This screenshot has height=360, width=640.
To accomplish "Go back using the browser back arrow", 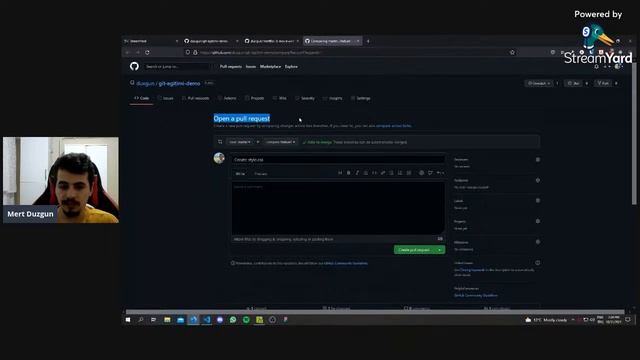I will coord(128,52).
